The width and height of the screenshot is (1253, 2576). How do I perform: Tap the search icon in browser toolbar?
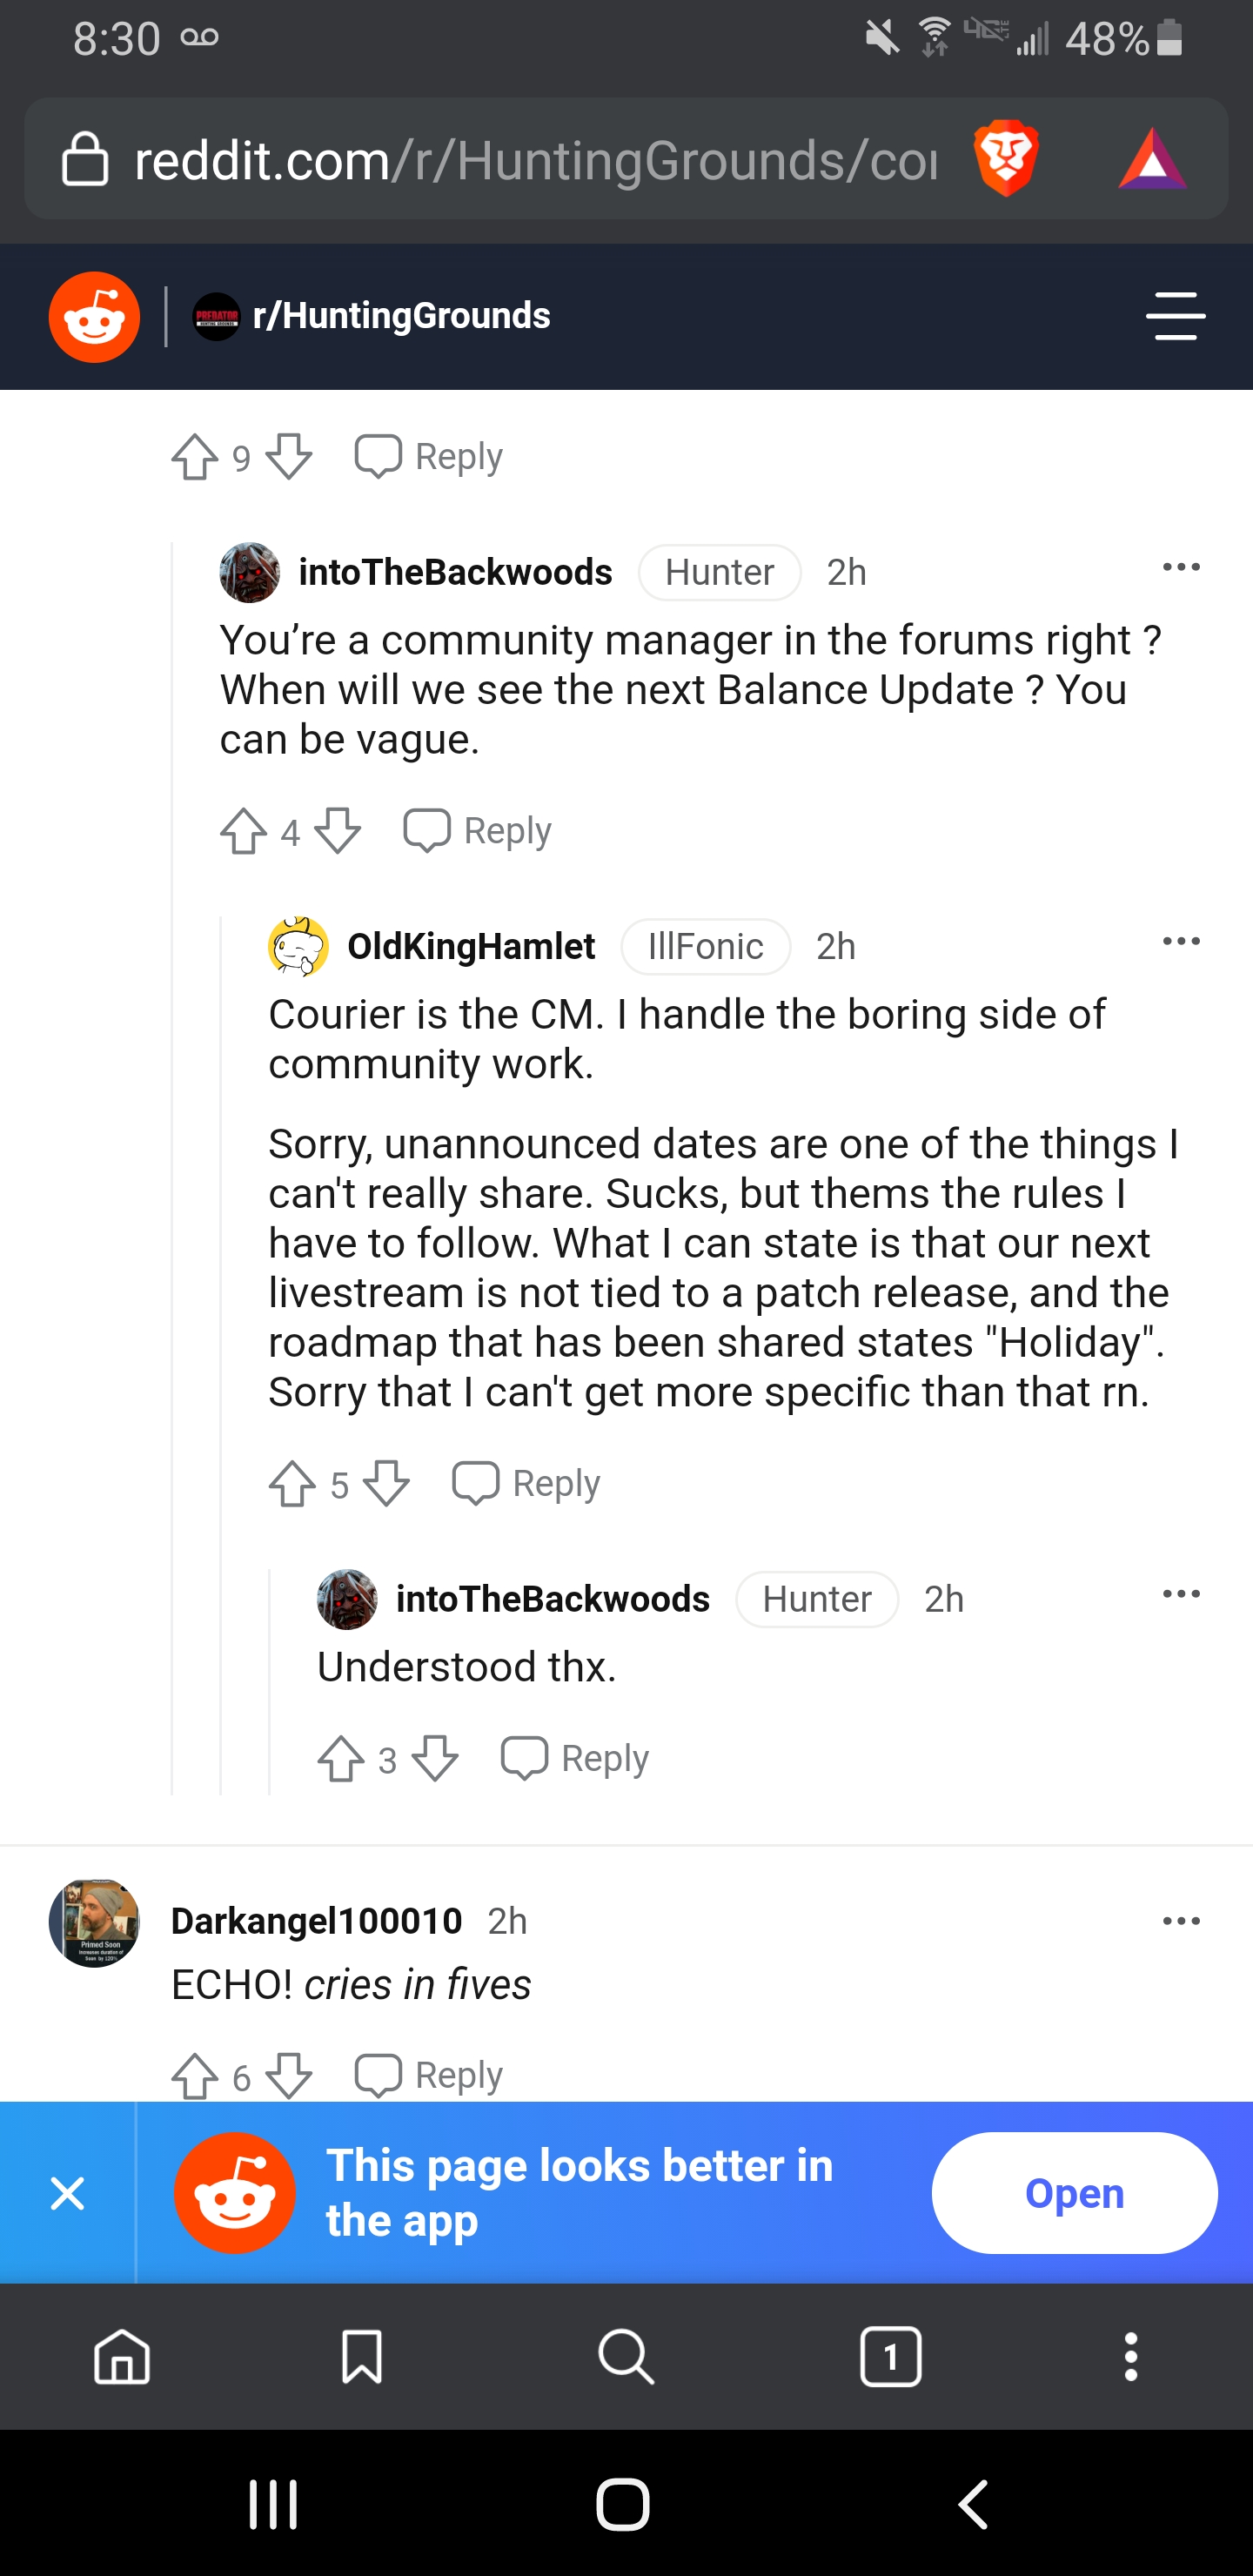tap(626, 2356)
